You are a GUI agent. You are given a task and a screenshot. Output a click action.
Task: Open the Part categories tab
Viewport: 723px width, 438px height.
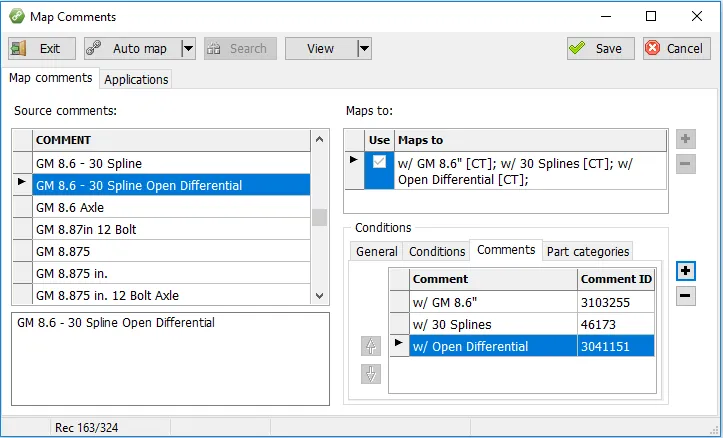point(587,251)
